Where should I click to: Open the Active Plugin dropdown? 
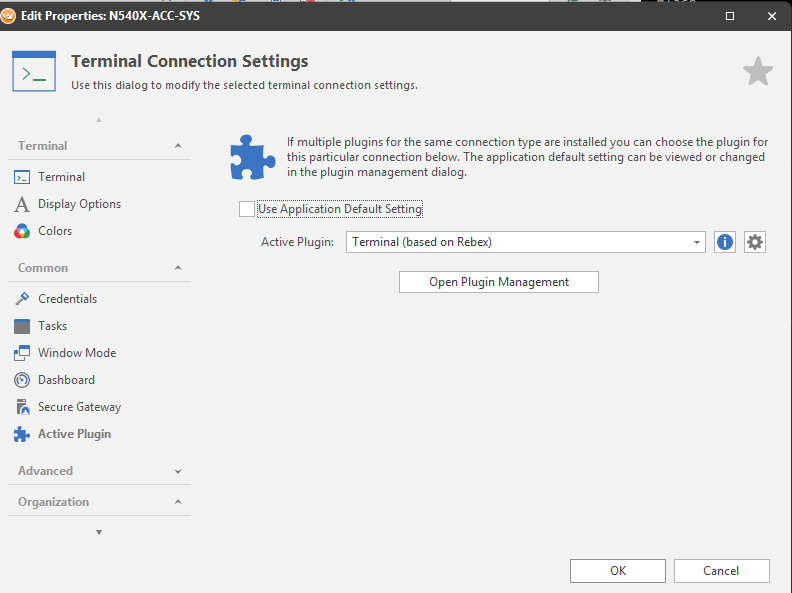click(697, 242)
